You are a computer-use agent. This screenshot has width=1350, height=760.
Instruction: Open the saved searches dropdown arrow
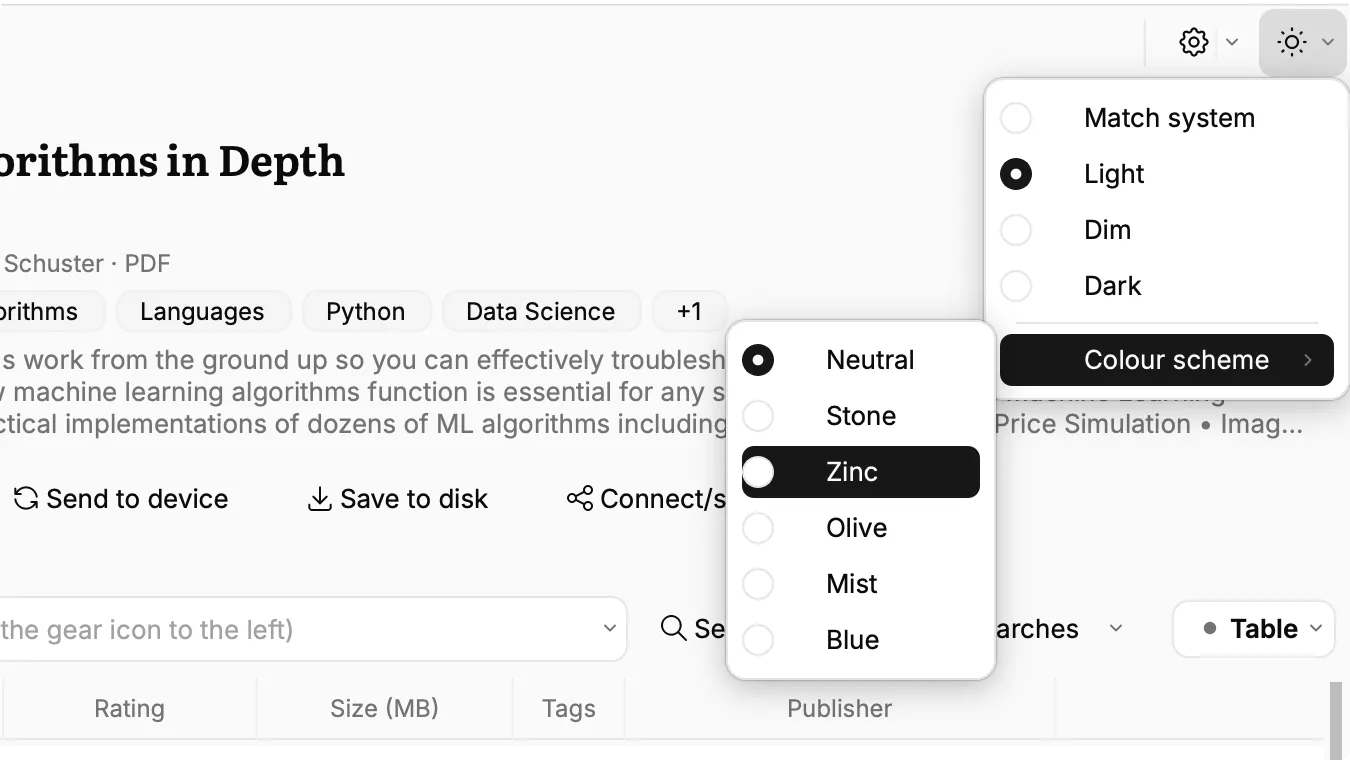tap(1116, 629)
